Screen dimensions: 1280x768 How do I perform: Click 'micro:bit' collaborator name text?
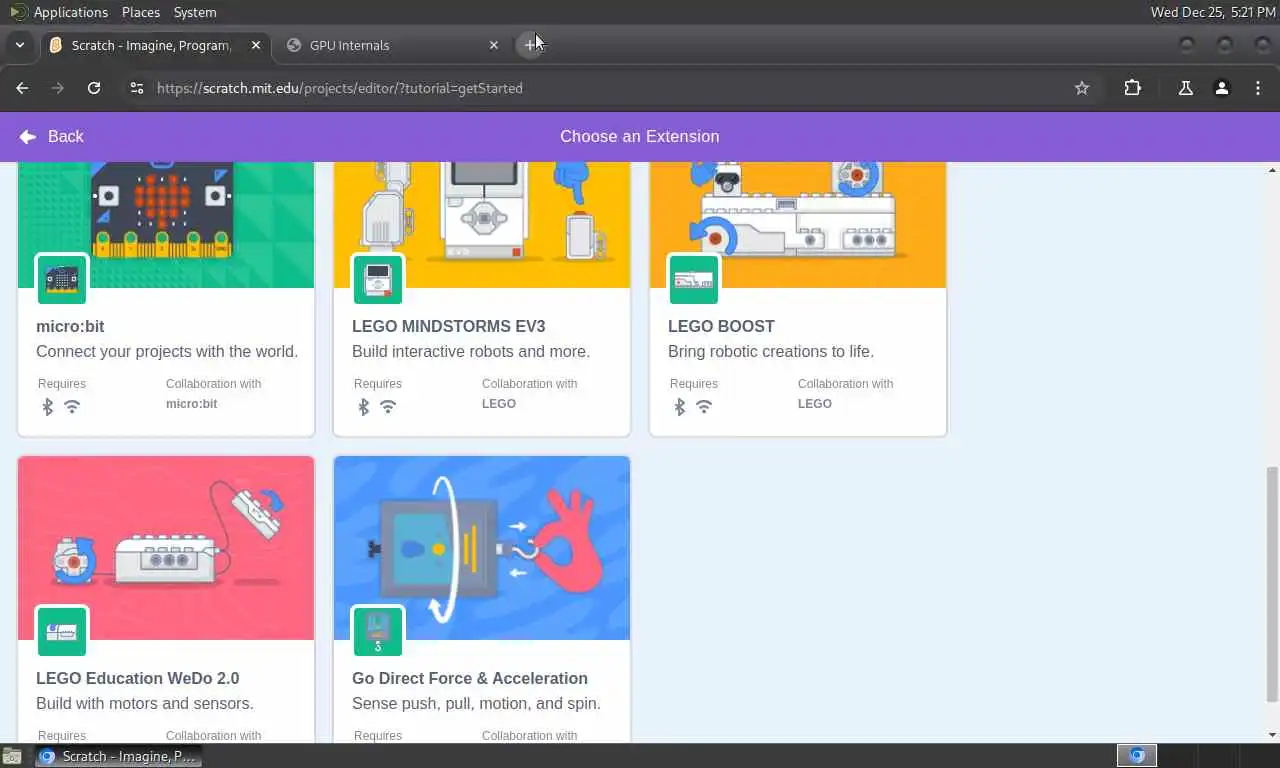click(191, 404)
